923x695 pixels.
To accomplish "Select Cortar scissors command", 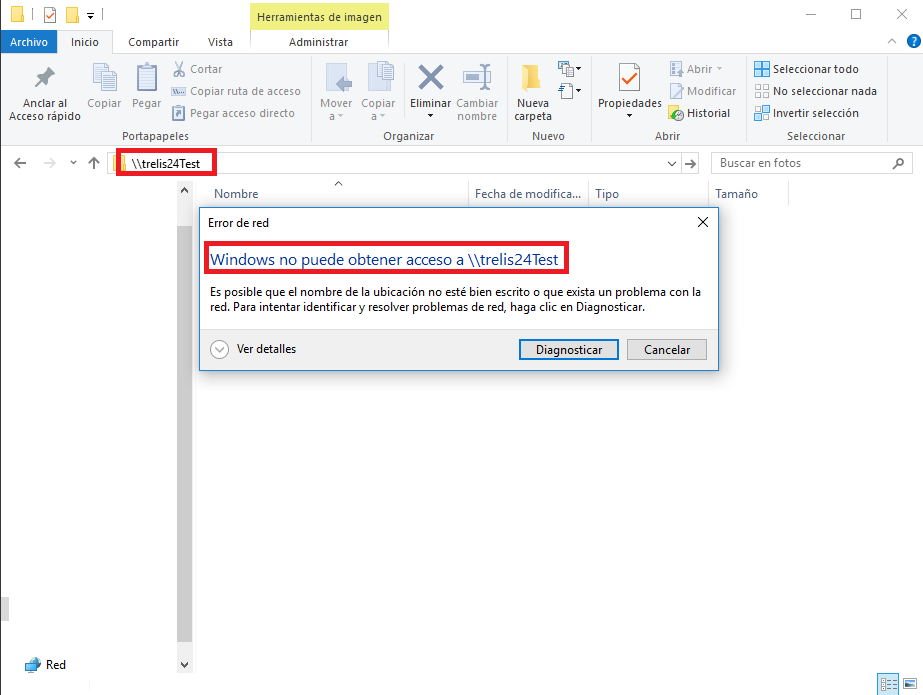I will tap(197, 69).
